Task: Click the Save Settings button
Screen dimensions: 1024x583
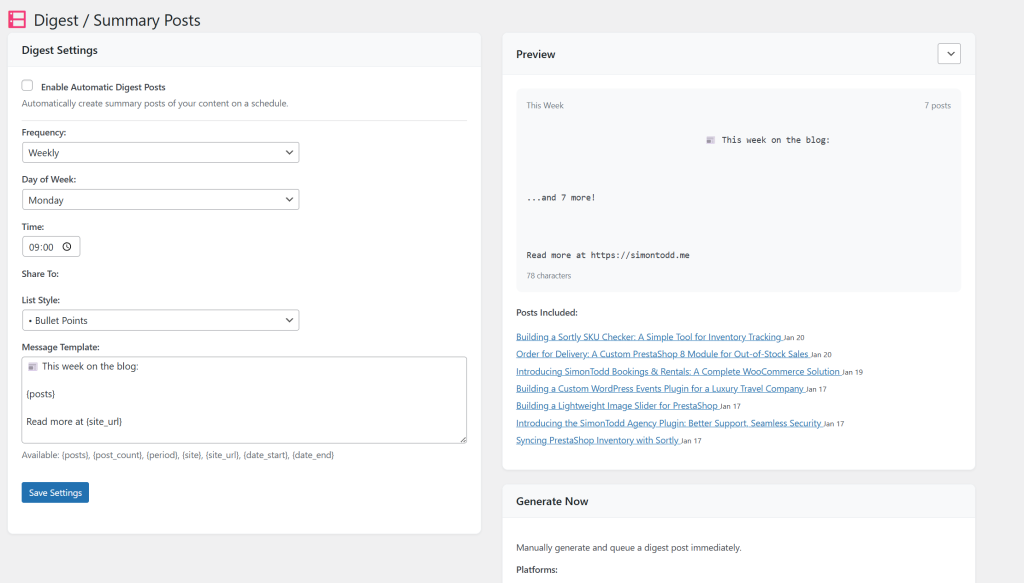Action: [x=55, y=493]
